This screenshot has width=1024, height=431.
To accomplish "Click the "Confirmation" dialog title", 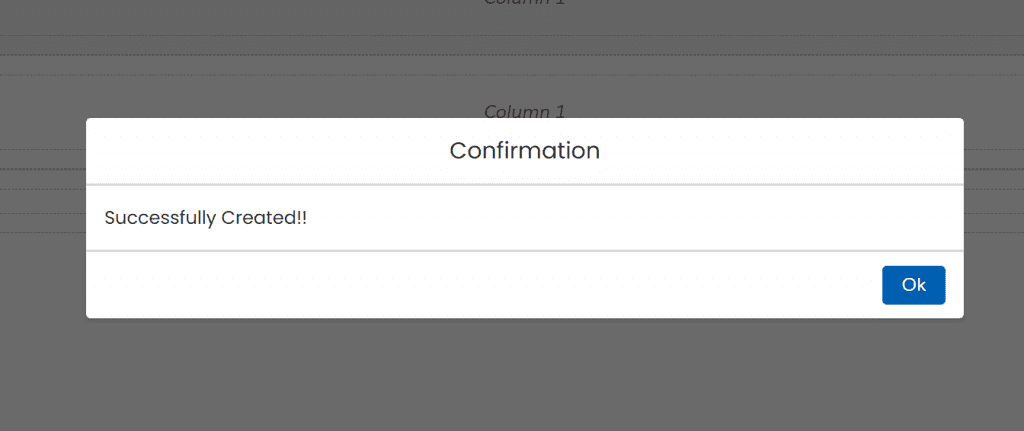I will point(524,151).
